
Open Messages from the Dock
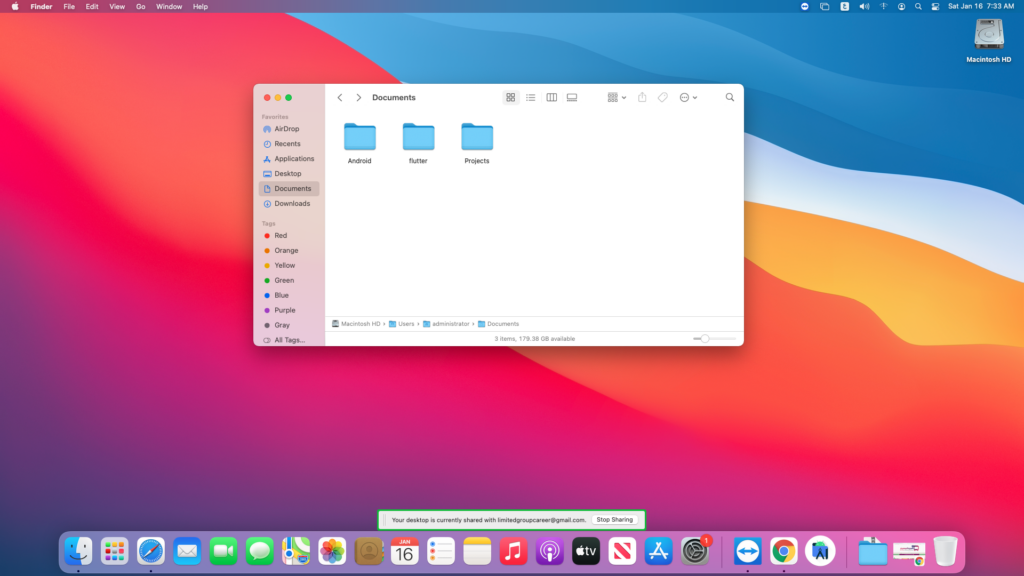260,552
